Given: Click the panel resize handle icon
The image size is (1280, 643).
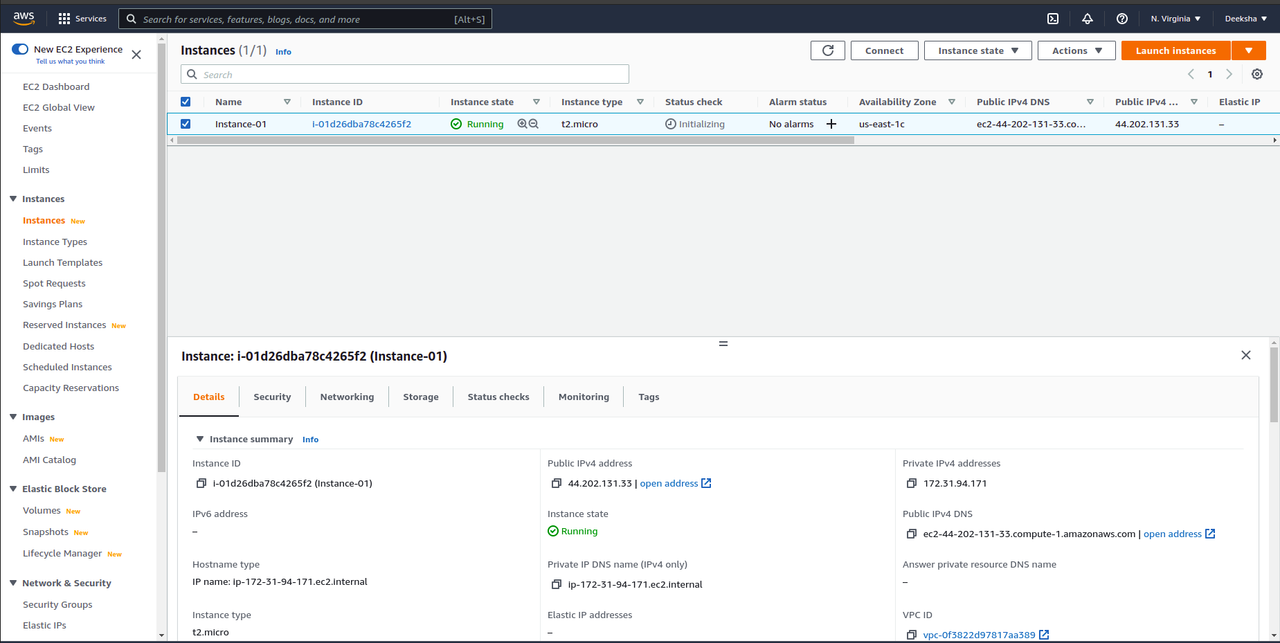Looking at the screenshot, I should 723,343.
